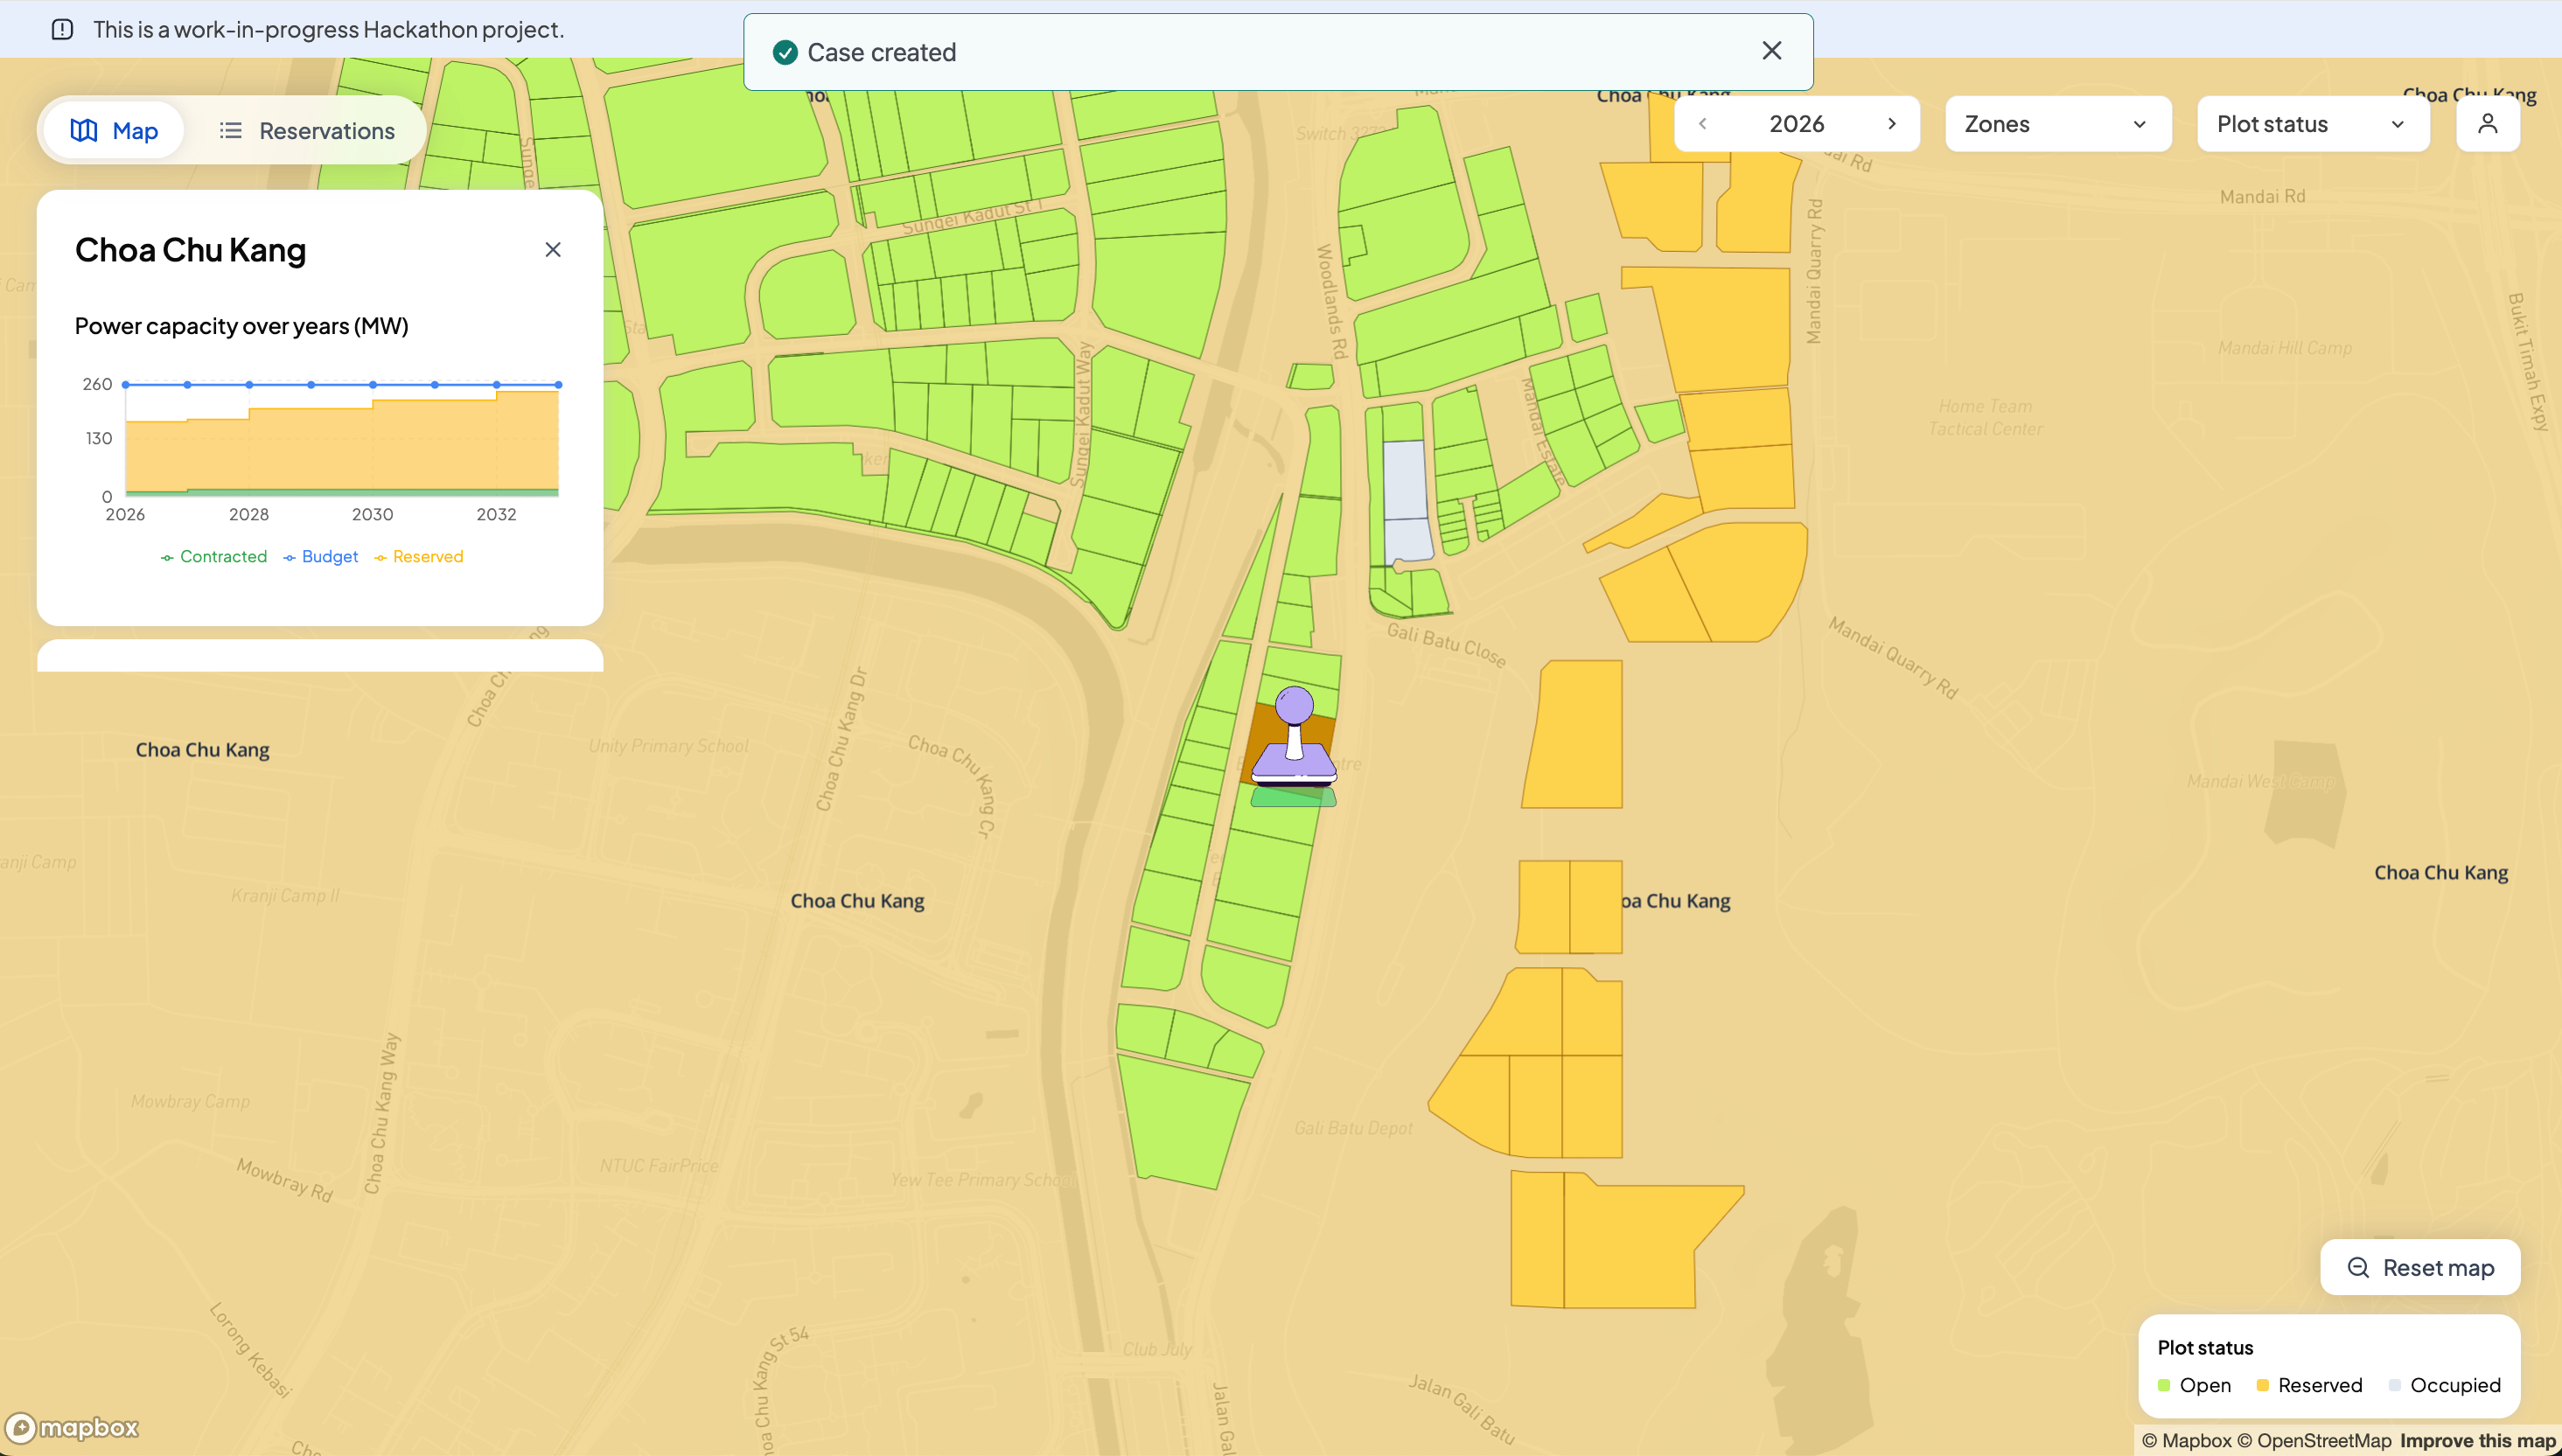
Task: Go to previous year arrow
Action: point(1702,124)
